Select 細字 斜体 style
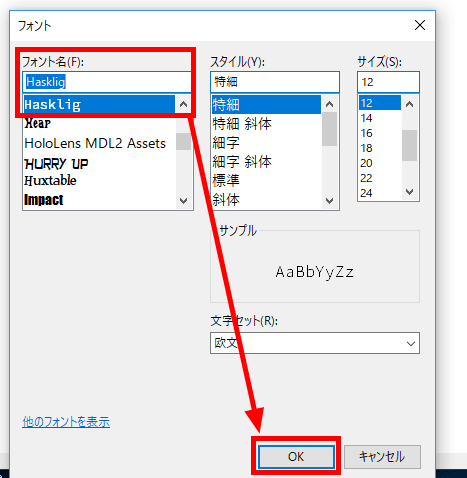 (242, 162)
